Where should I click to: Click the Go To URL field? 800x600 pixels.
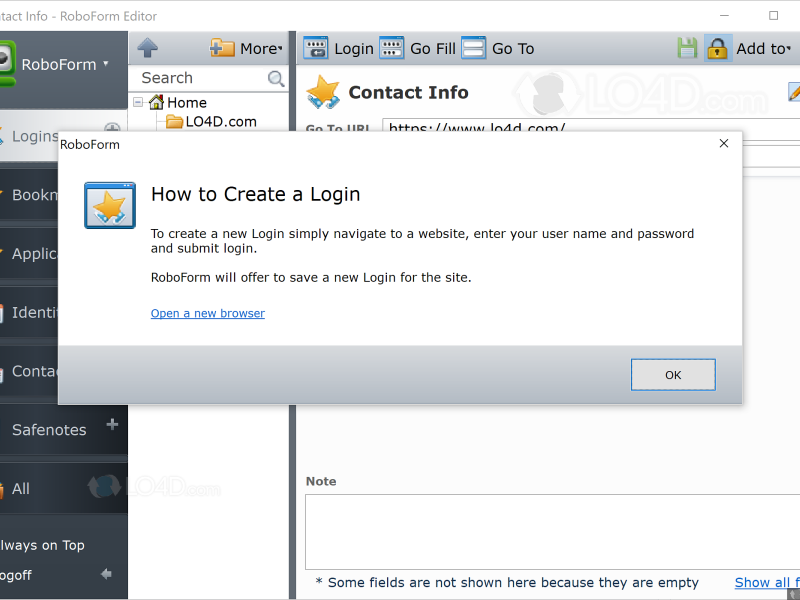[591, 127]
